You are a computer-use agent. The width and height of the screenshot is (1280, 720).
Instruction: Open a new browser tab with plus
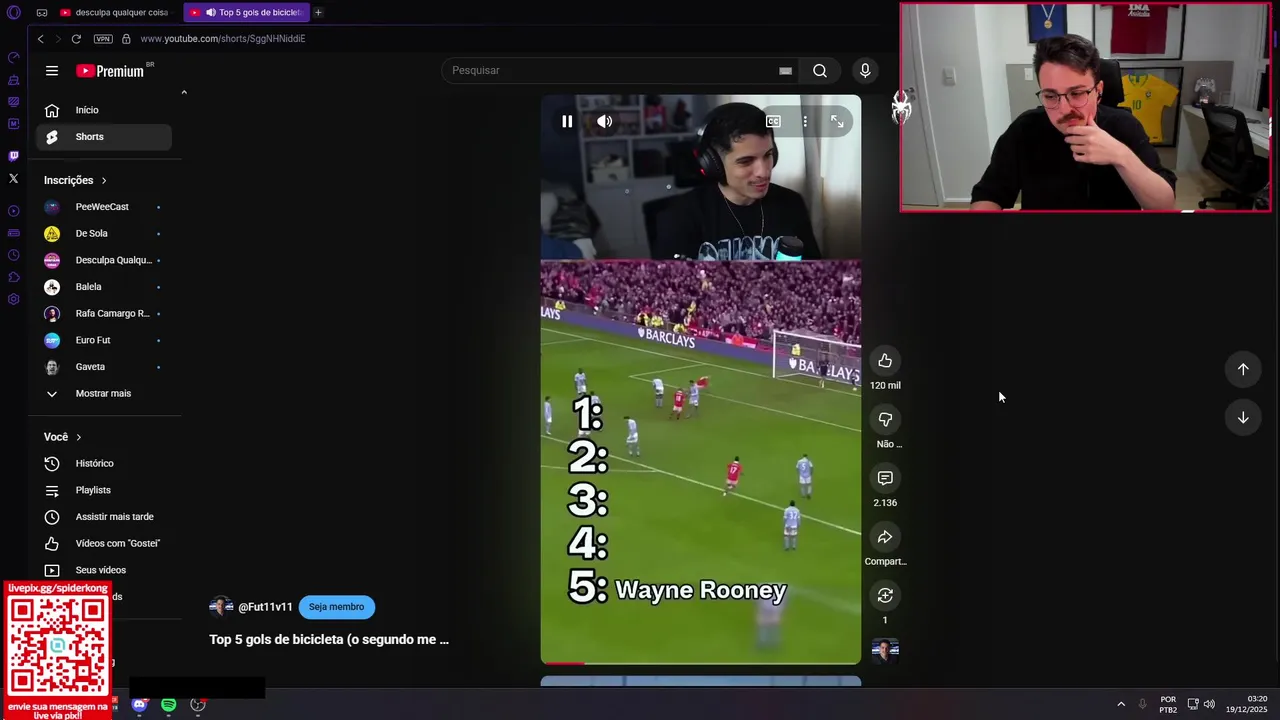[318, 13]
